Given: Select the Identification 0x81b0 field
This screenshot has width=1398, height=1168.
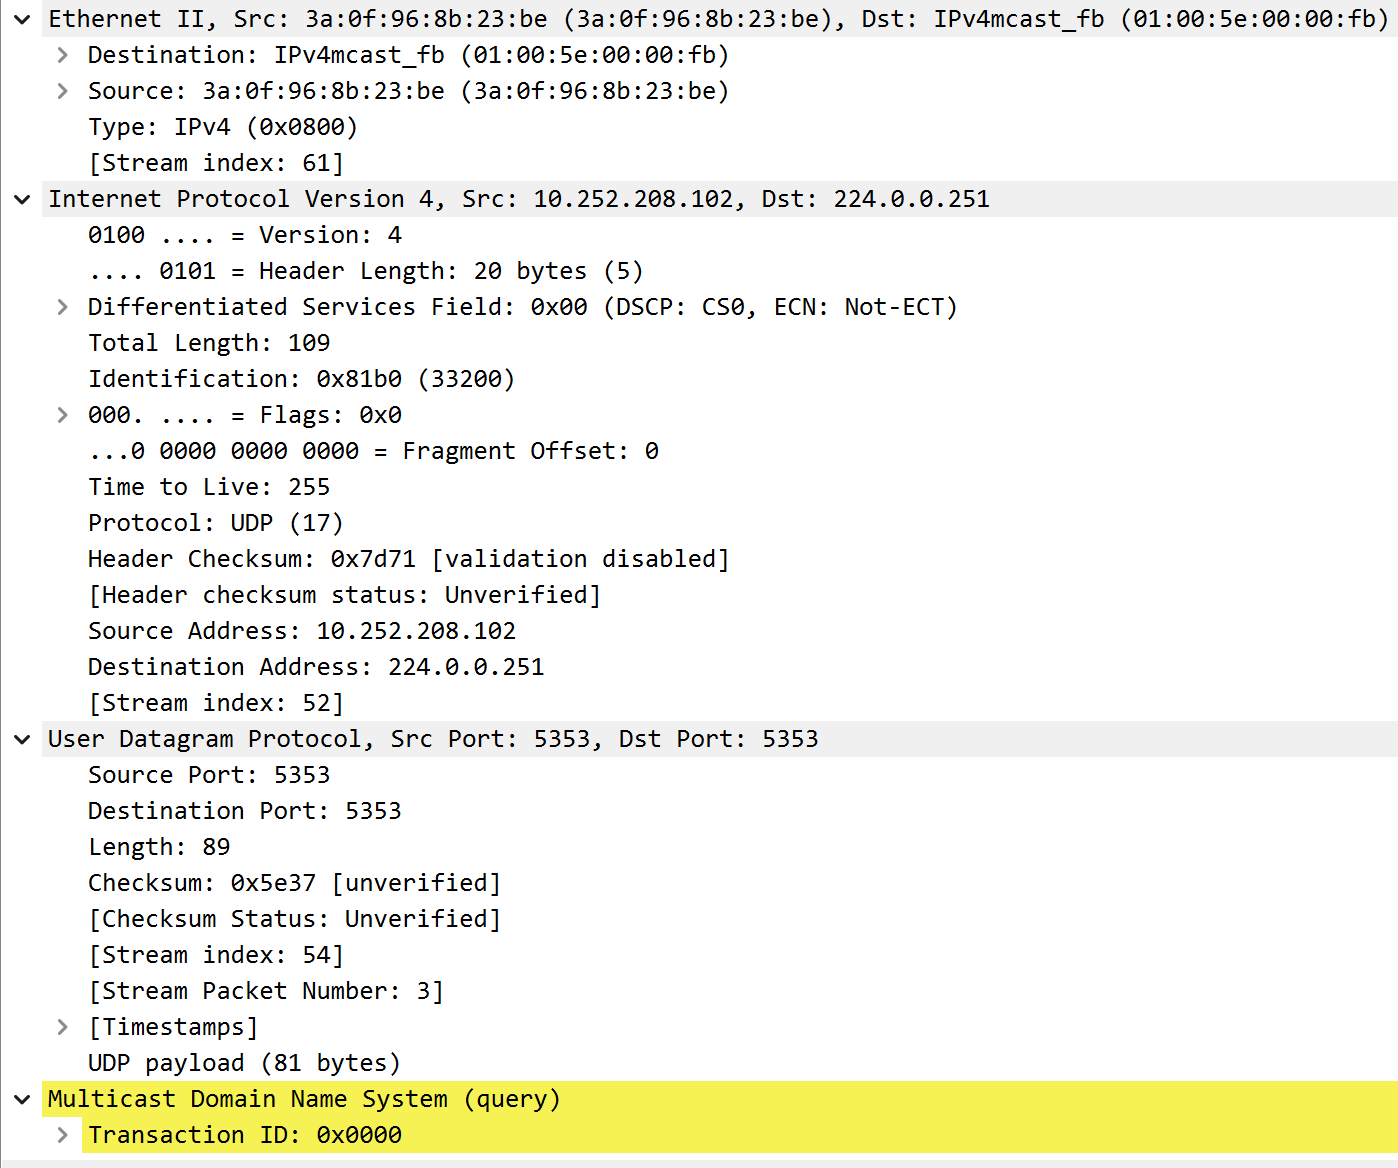Looking at the screenshot, I should (301, 379).
